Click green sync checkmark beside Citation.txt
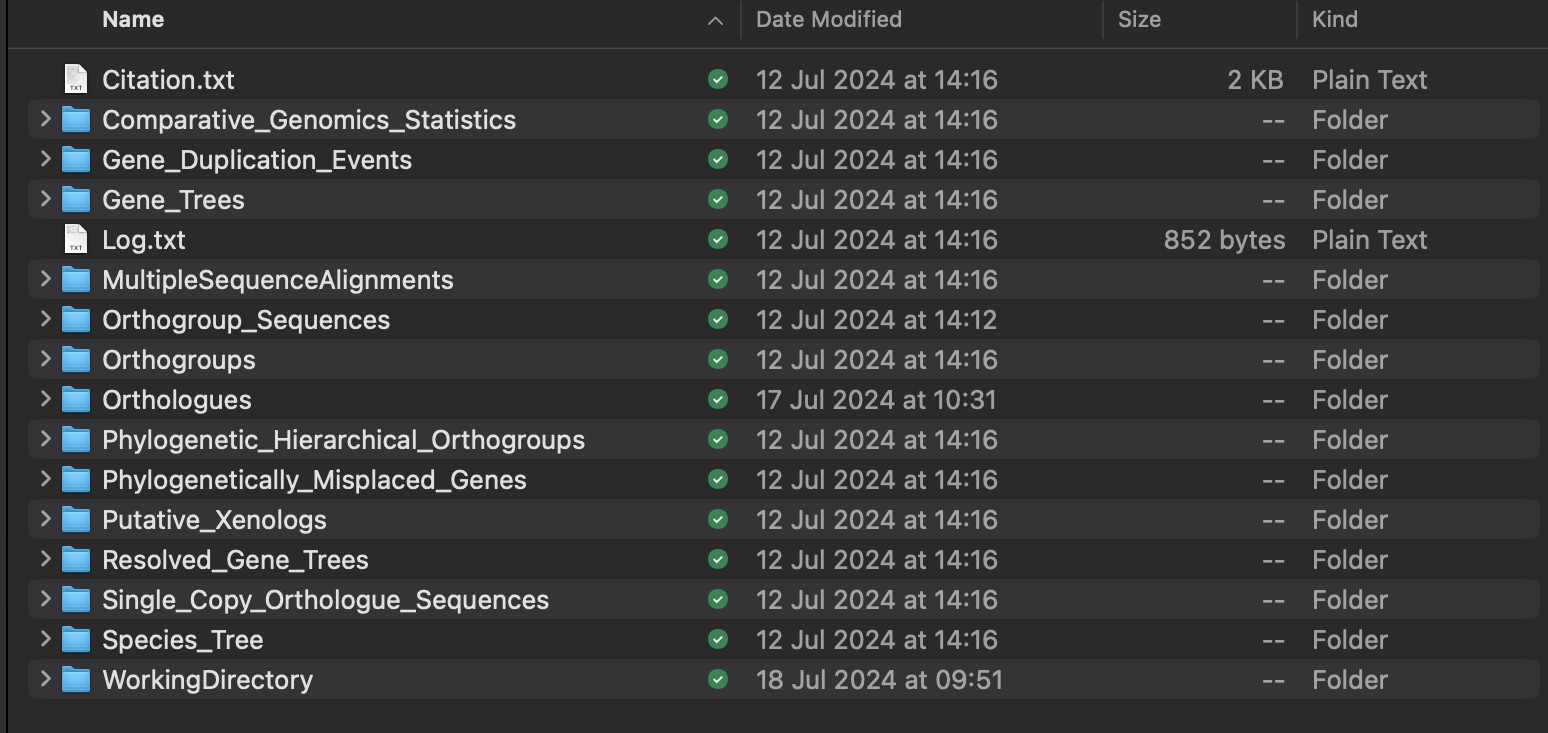The height and width of the screenshot is (733, 1548). (718, 79)
